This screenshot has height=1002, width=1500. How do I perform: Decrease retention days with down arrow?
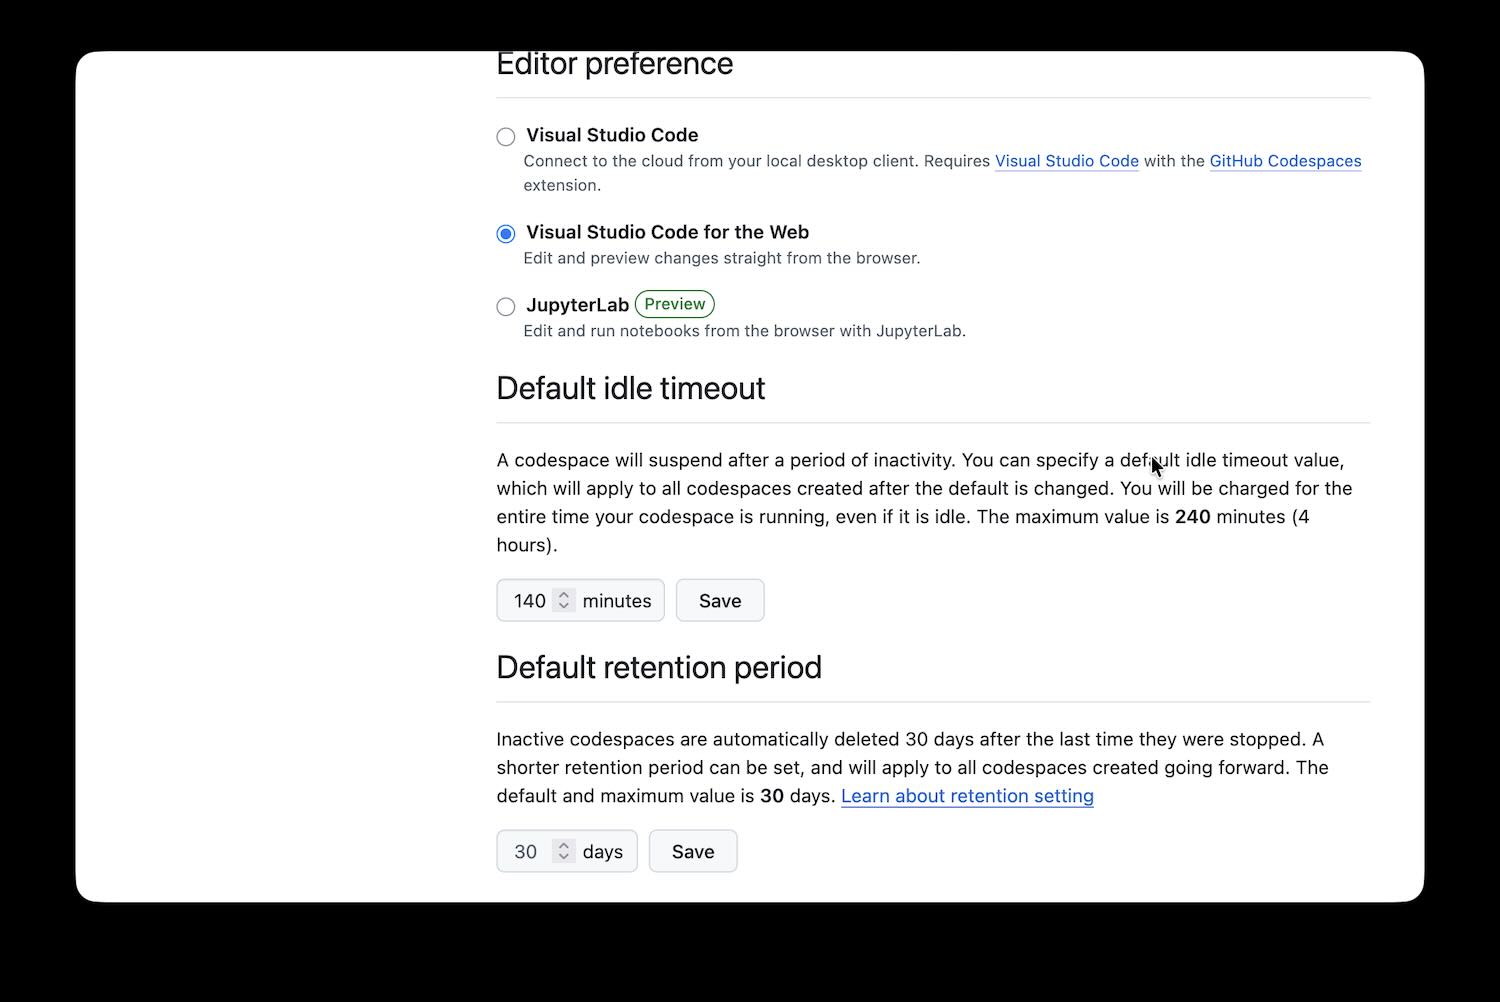pos(564,857)
